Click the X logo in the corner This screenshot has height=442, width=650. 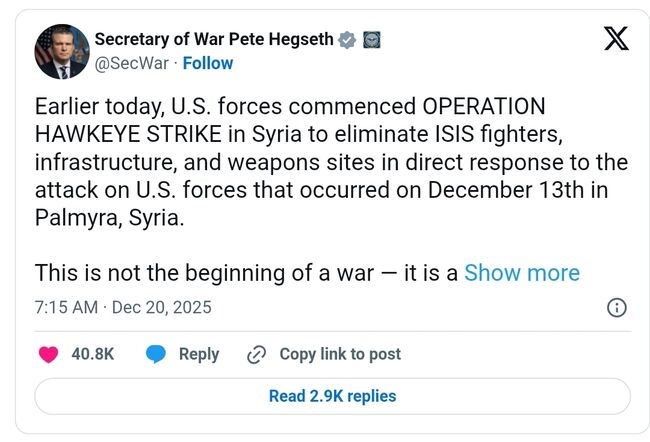click(616, 40)
